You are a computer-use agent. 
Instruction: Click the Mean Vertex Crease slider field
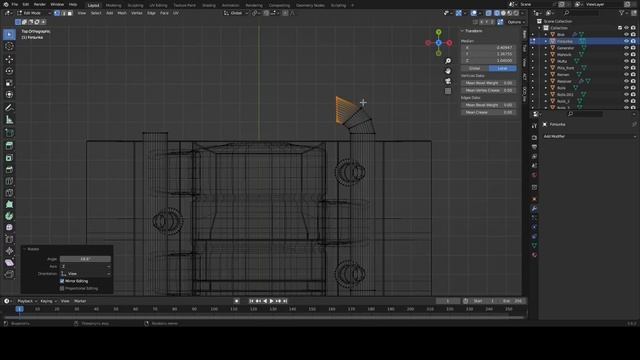[489, 91]
